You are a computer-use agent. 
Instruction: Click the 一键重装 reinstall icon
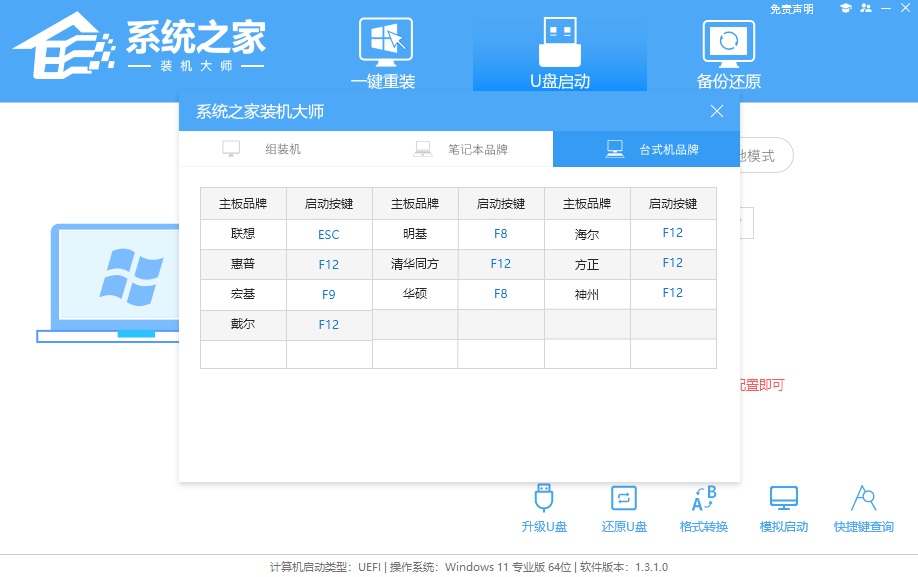(x=384, y=48)
